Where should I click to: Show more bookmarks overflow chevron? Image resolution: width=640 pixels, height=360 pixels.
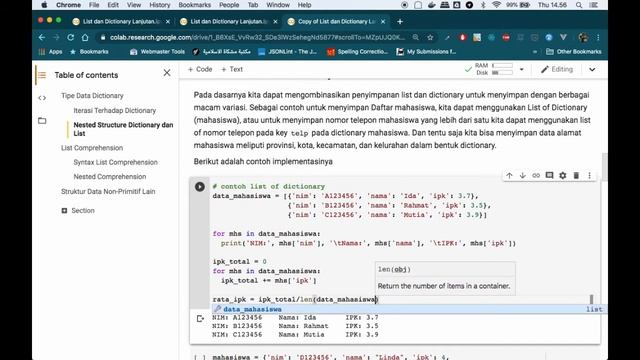[x=535, y=52]
